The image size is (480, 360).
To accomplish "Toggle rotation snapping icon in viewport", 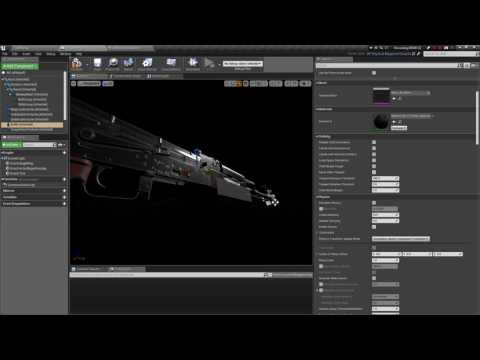I will 272,84.
